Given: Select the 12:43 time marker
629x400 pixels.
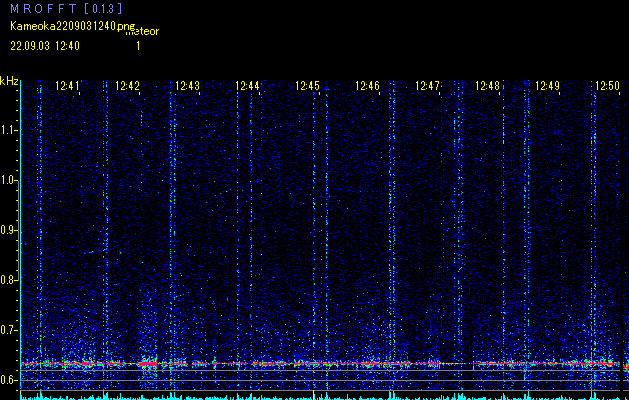Looking at the screenshot, I should [x=187, y=86].
